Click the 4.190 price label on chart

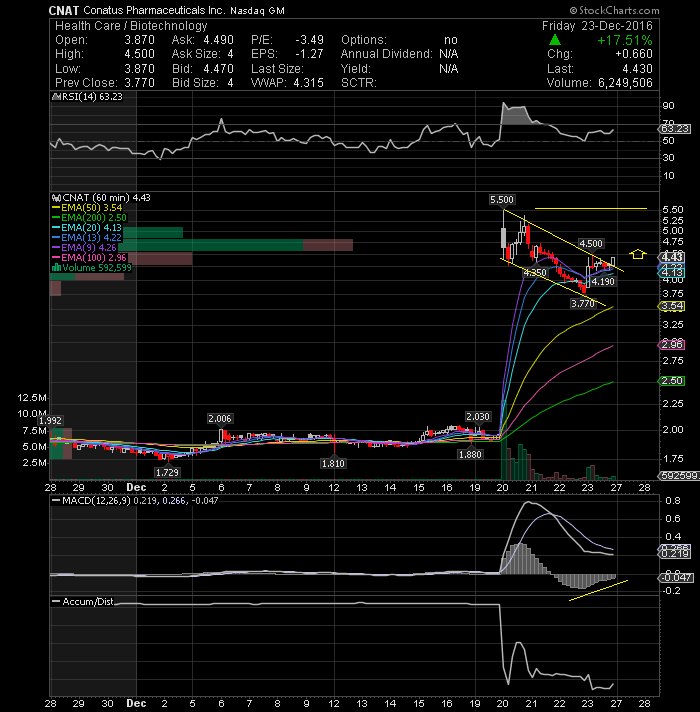(x=603, y=282)
